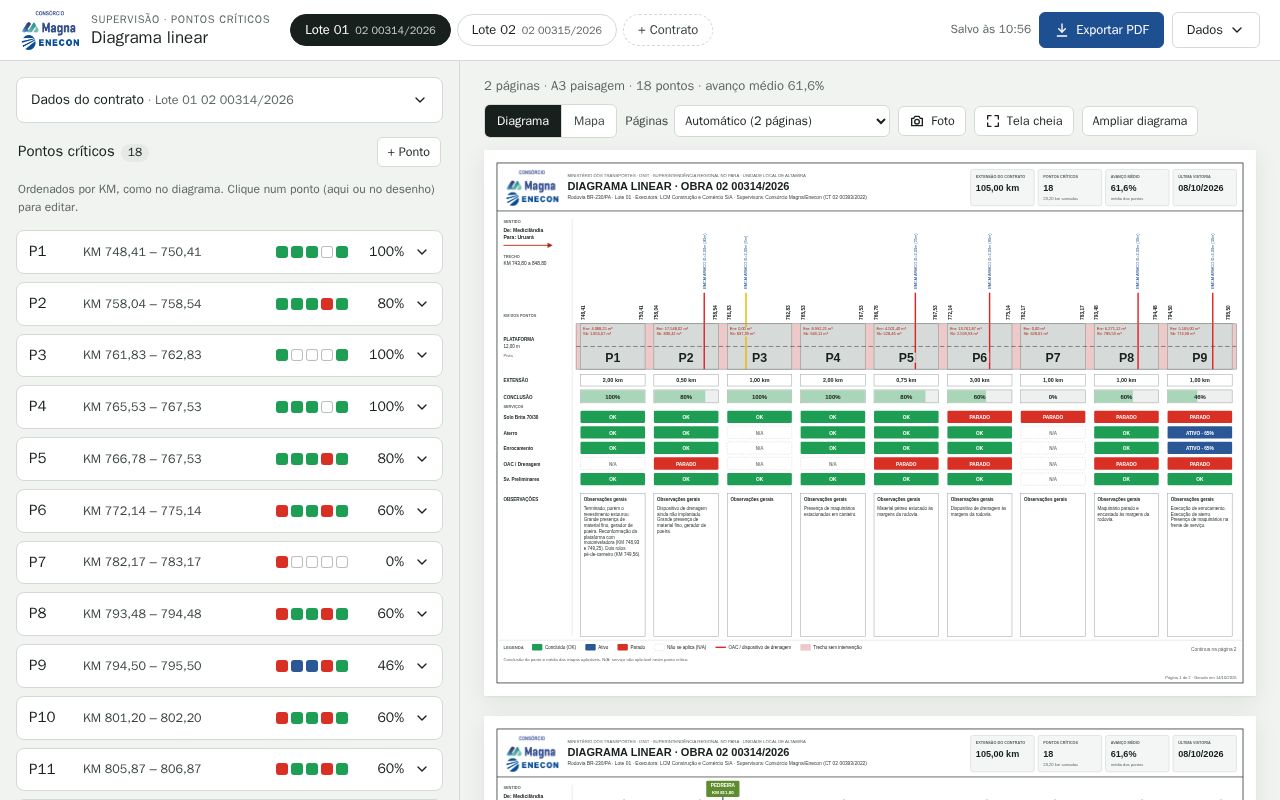
Task: Expand point P5 row chevron
Action: coord(422,459)
